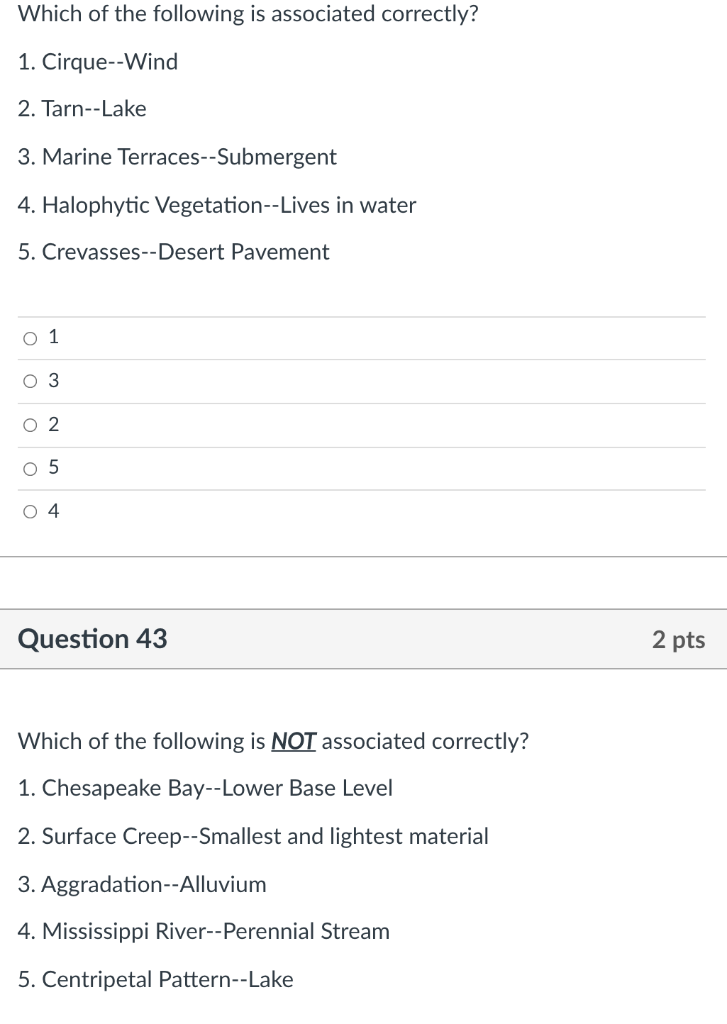Click the first question's prompt sentence at the top
The width and height of the screenshot is (727, 1024).
248,14
